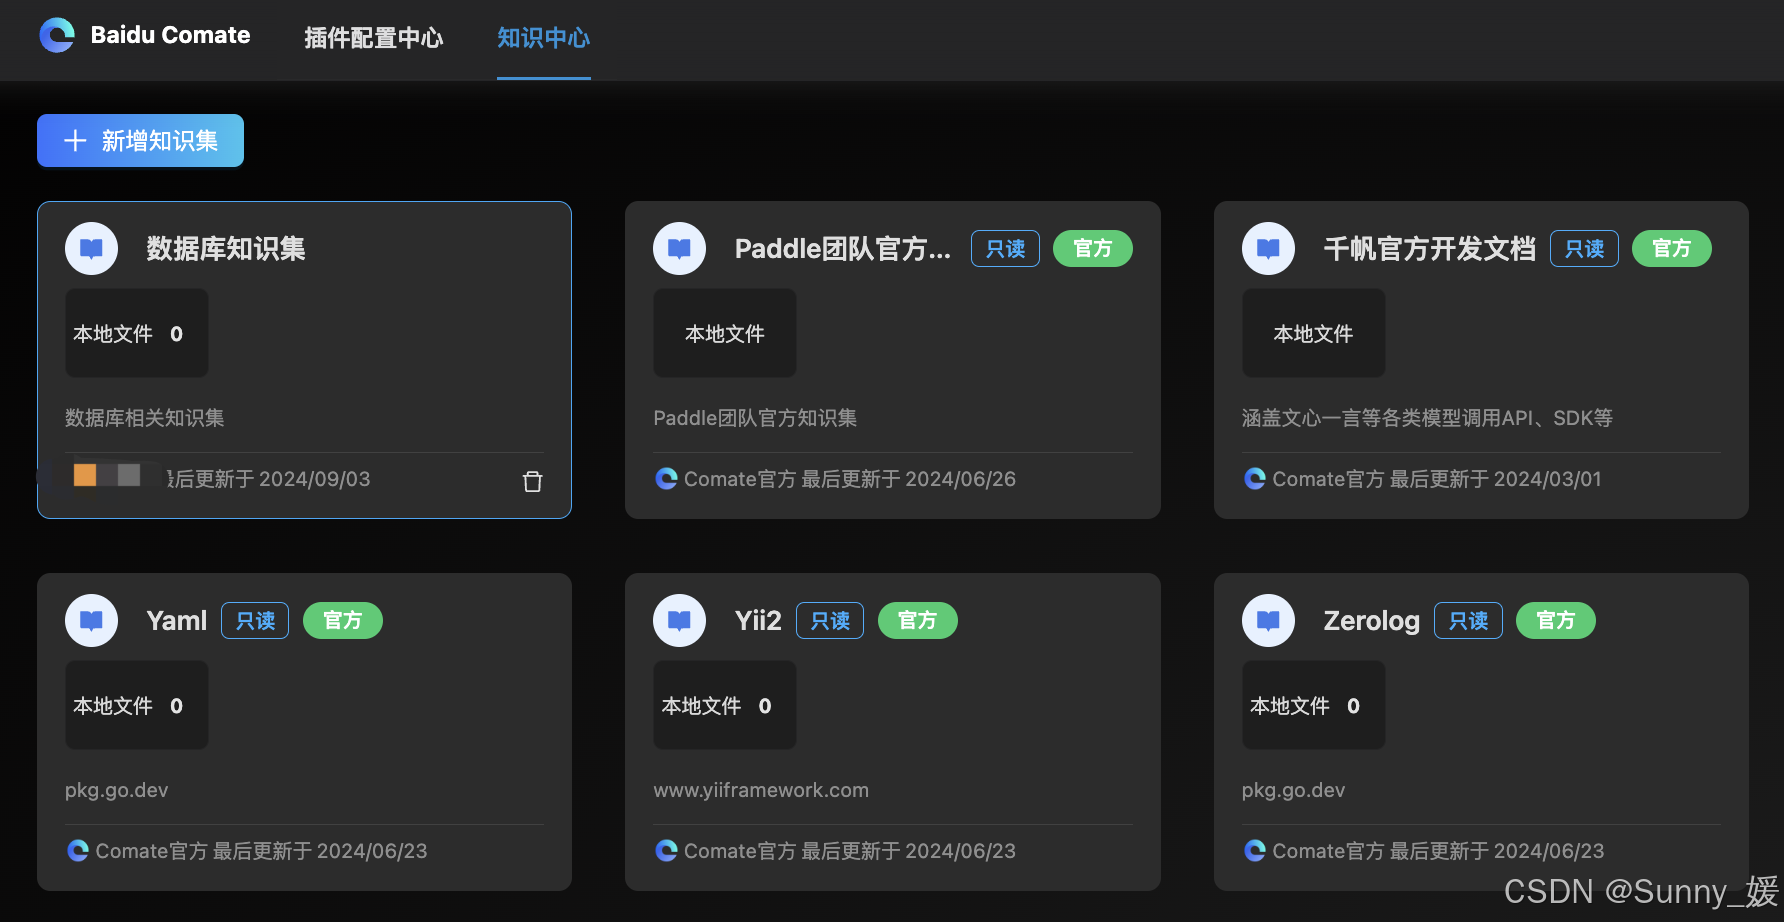Click the 官方 badge on Yii2 card
Image resolution: width=1784 pixels, height=922 pixels.
coord(918,621)
